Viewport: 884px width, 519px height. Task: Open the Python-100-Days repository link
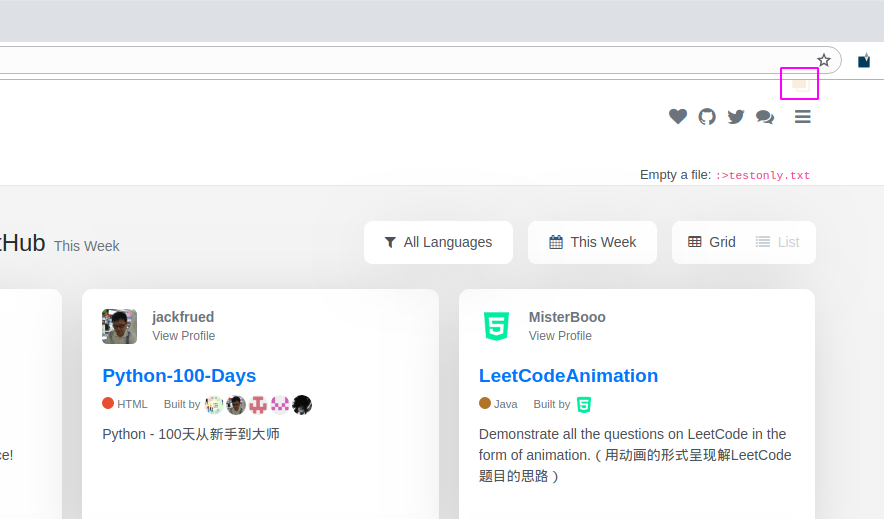[179, 375]
